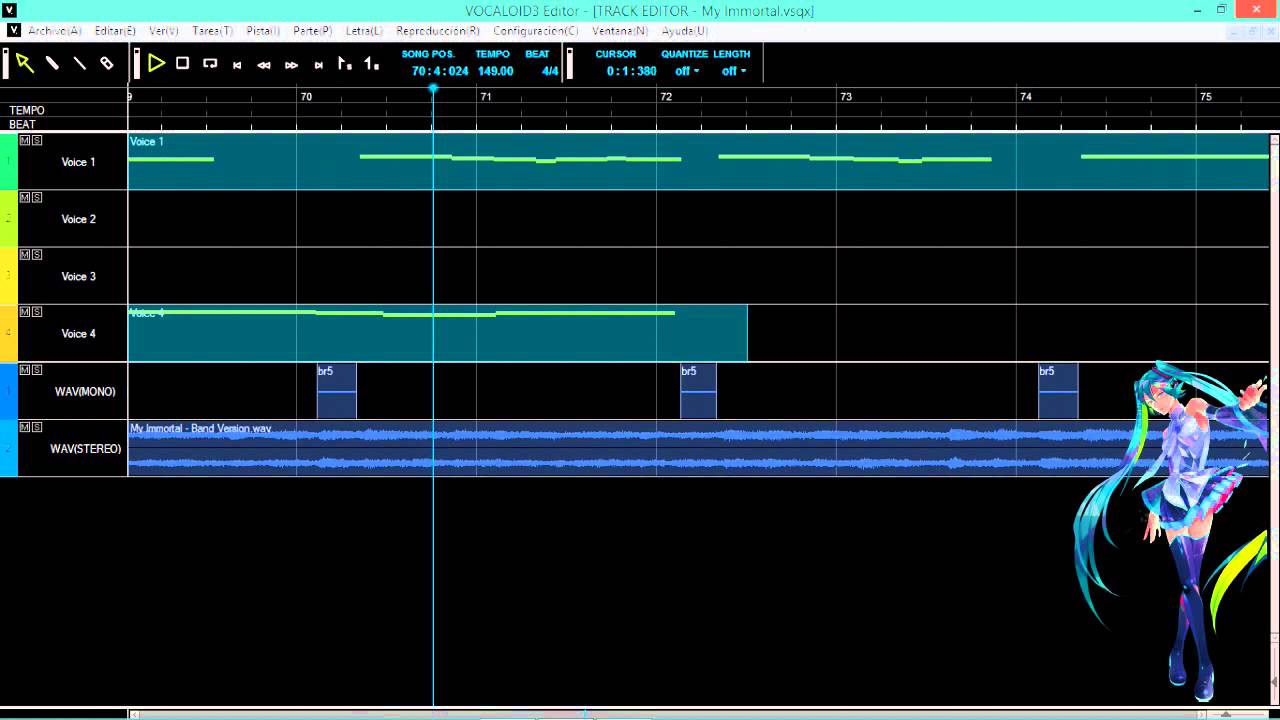This screenshot has width=1280, height=720.
Task: Open the Tarea menu
Action: 212,31
